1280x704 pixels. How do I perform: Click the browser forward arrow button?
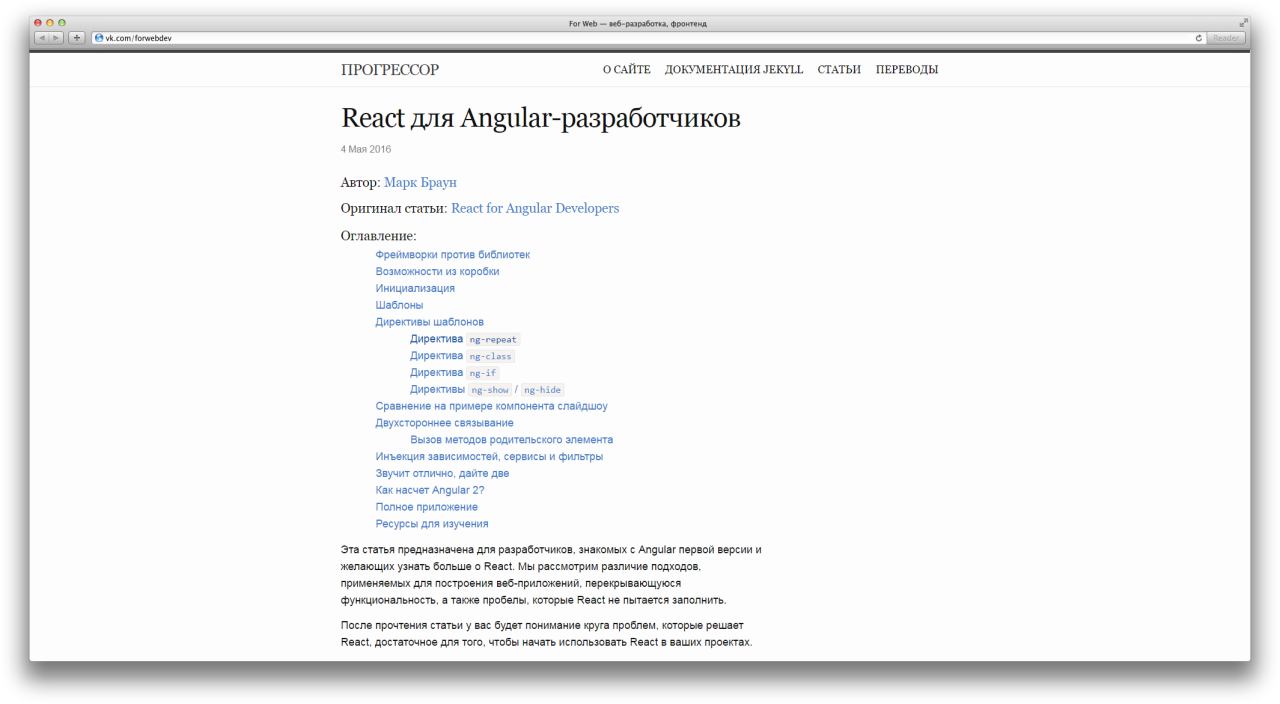click(x=57, y=38)
